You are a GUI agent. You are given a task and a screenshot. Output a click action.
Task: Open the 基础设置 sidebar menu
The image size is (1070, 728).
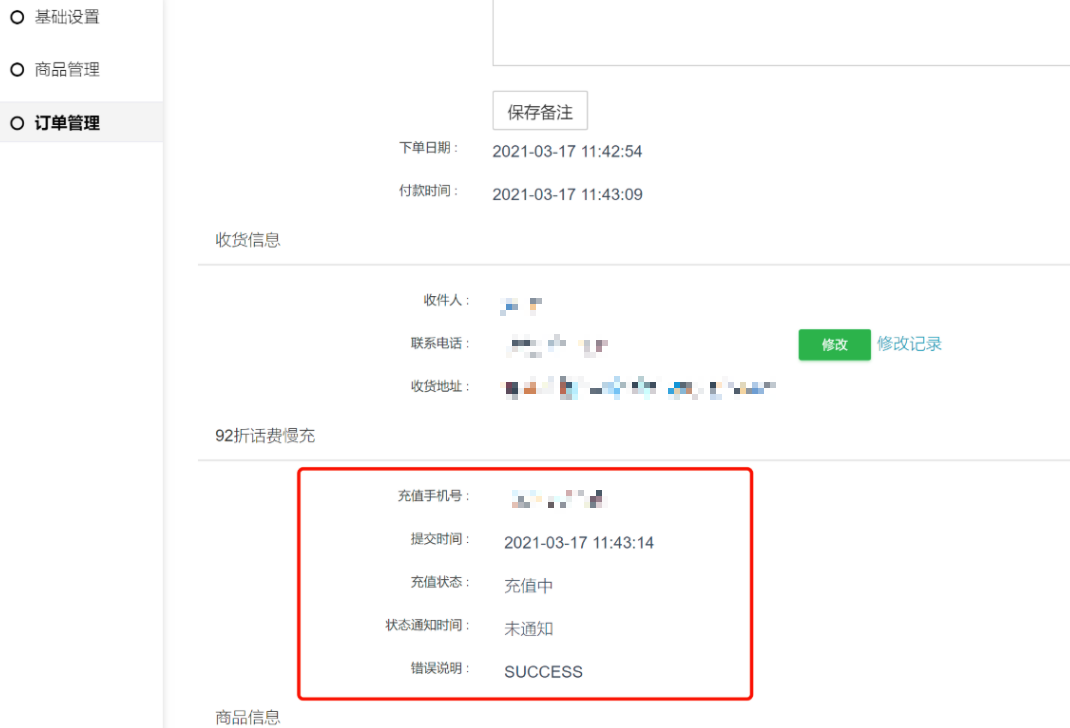[67, 17]
